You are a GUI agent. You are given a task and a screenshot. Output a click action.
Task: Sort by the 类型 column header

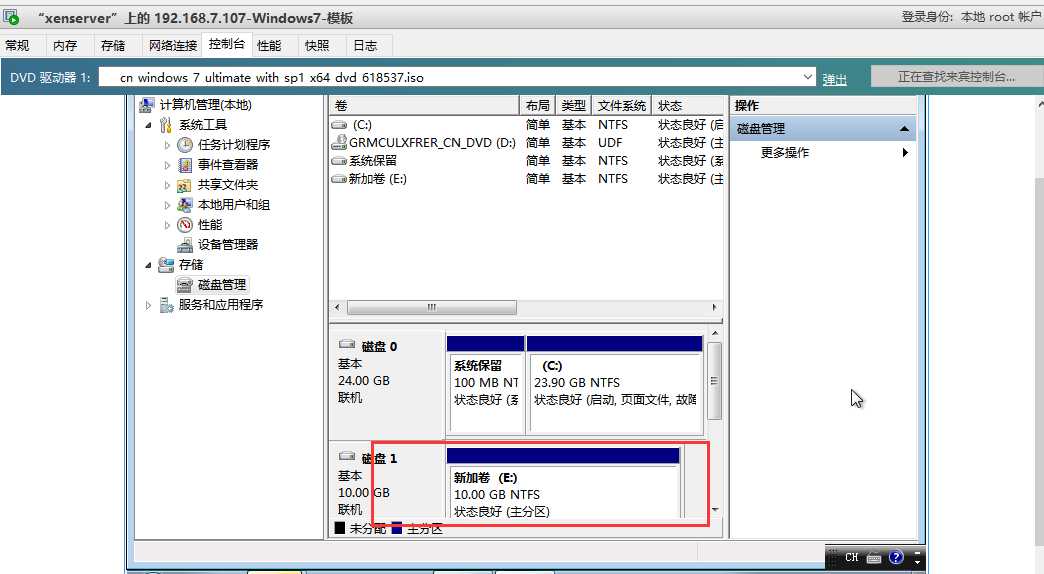click(x=573, y=105)
